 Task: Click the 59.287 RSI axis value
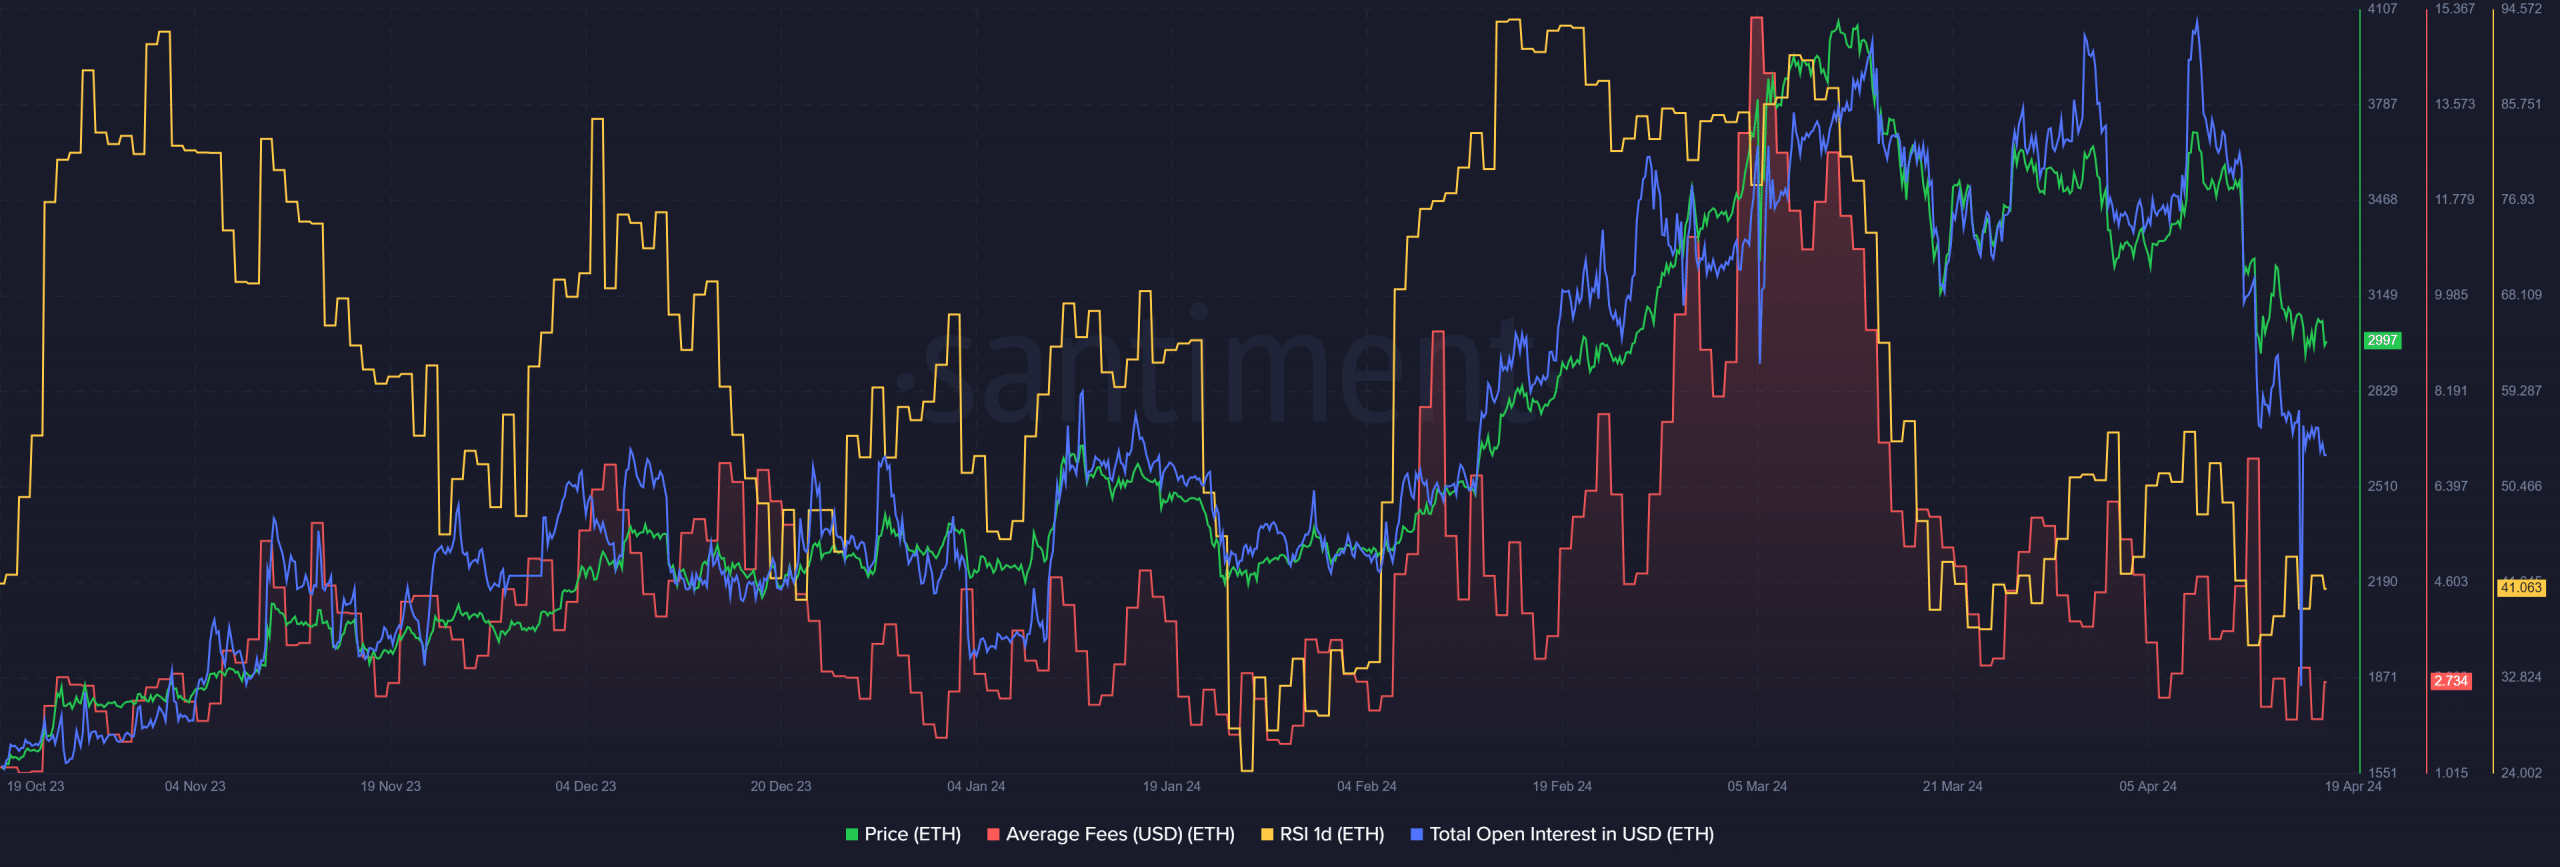(x=2521, y=391)
